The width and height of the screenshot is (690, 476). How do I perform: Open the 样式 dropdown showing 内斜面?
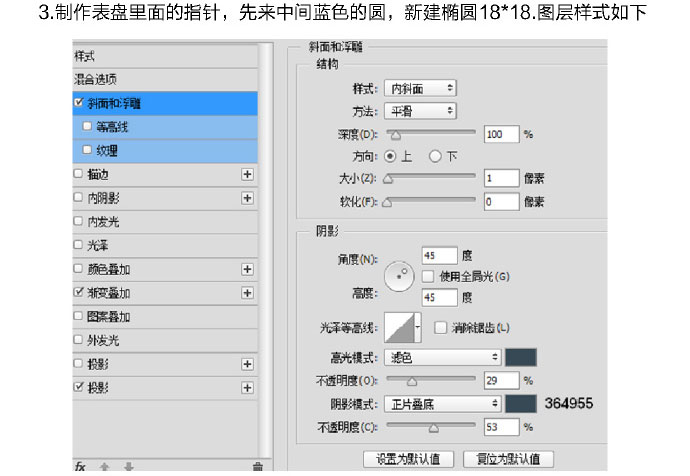(420, 88)
